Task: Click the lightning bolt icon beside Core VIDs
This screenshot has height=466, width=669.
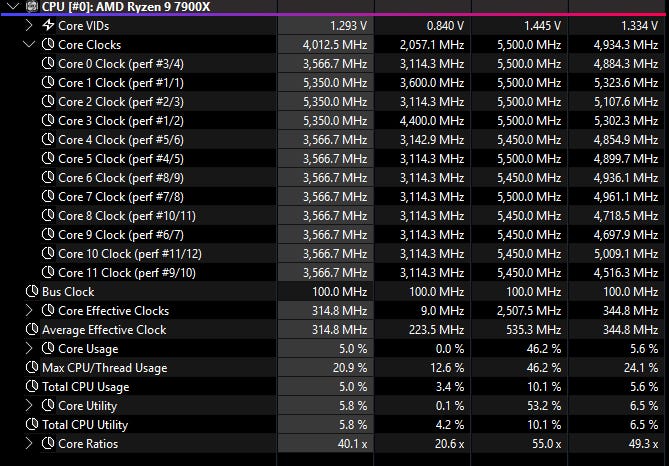Action: pos(48,25)
